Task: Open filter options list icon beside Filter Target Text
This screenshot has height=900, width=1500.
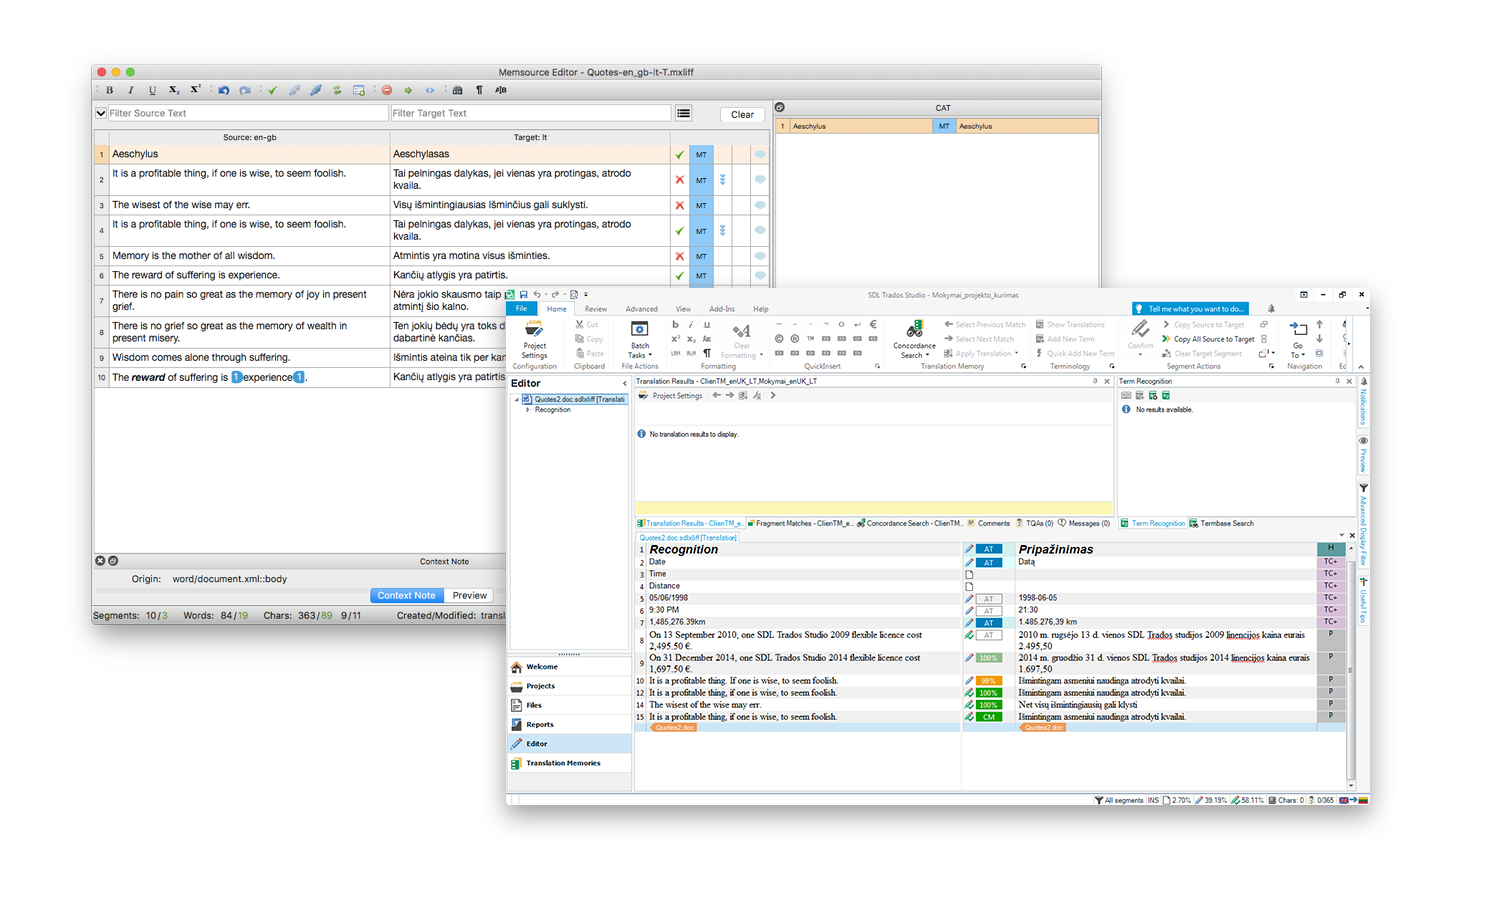Action: [684, 113]
